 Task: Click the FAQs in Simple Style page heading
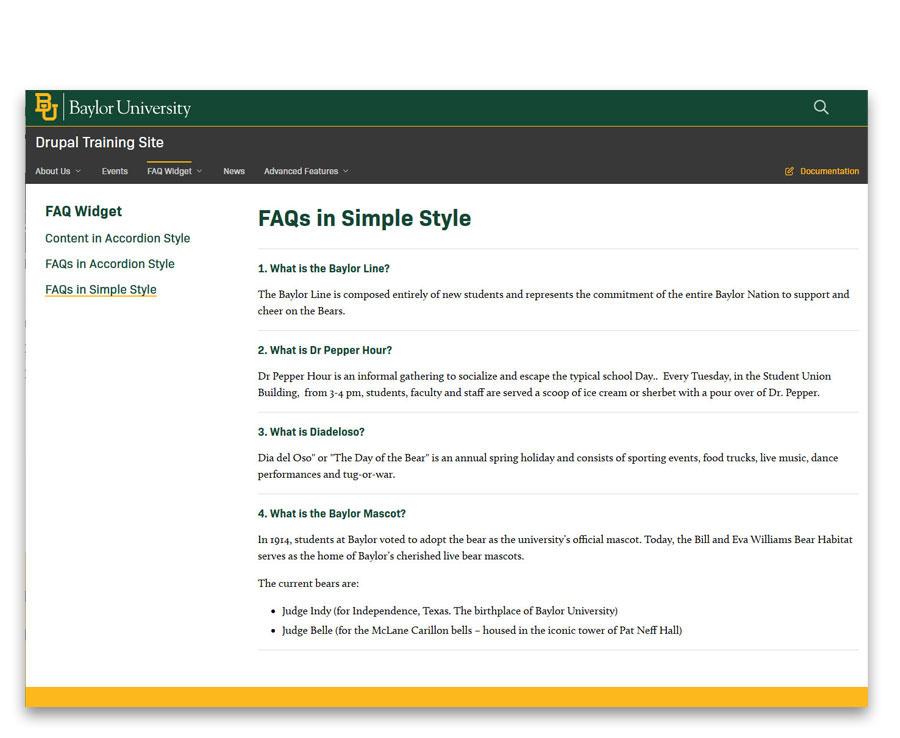tap(364, 219)
